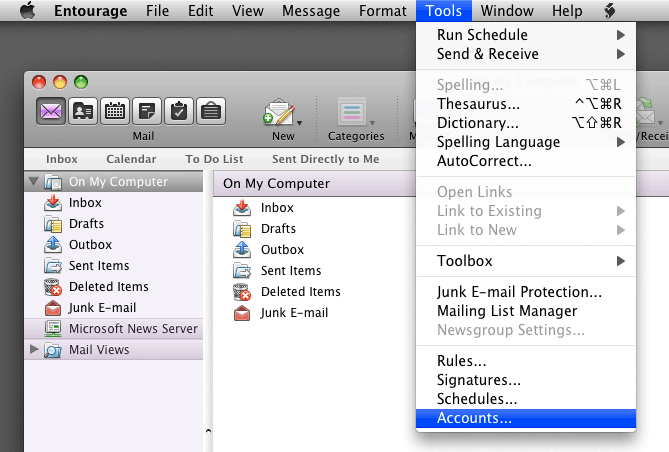The width and height of the screenshot is (669, 452).
Task: Click the Categories toolbar icon
Action: pos(352,112)
